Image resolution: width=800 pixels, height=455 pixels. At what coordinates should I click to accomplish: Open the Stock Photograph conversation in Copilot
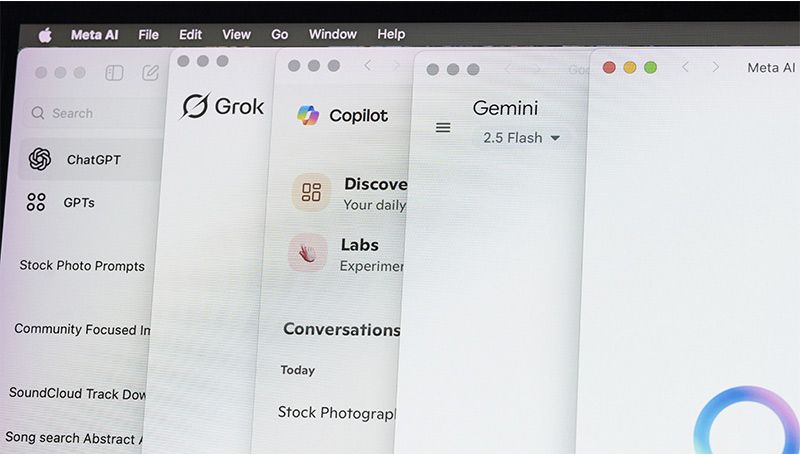tap(336, 412)
